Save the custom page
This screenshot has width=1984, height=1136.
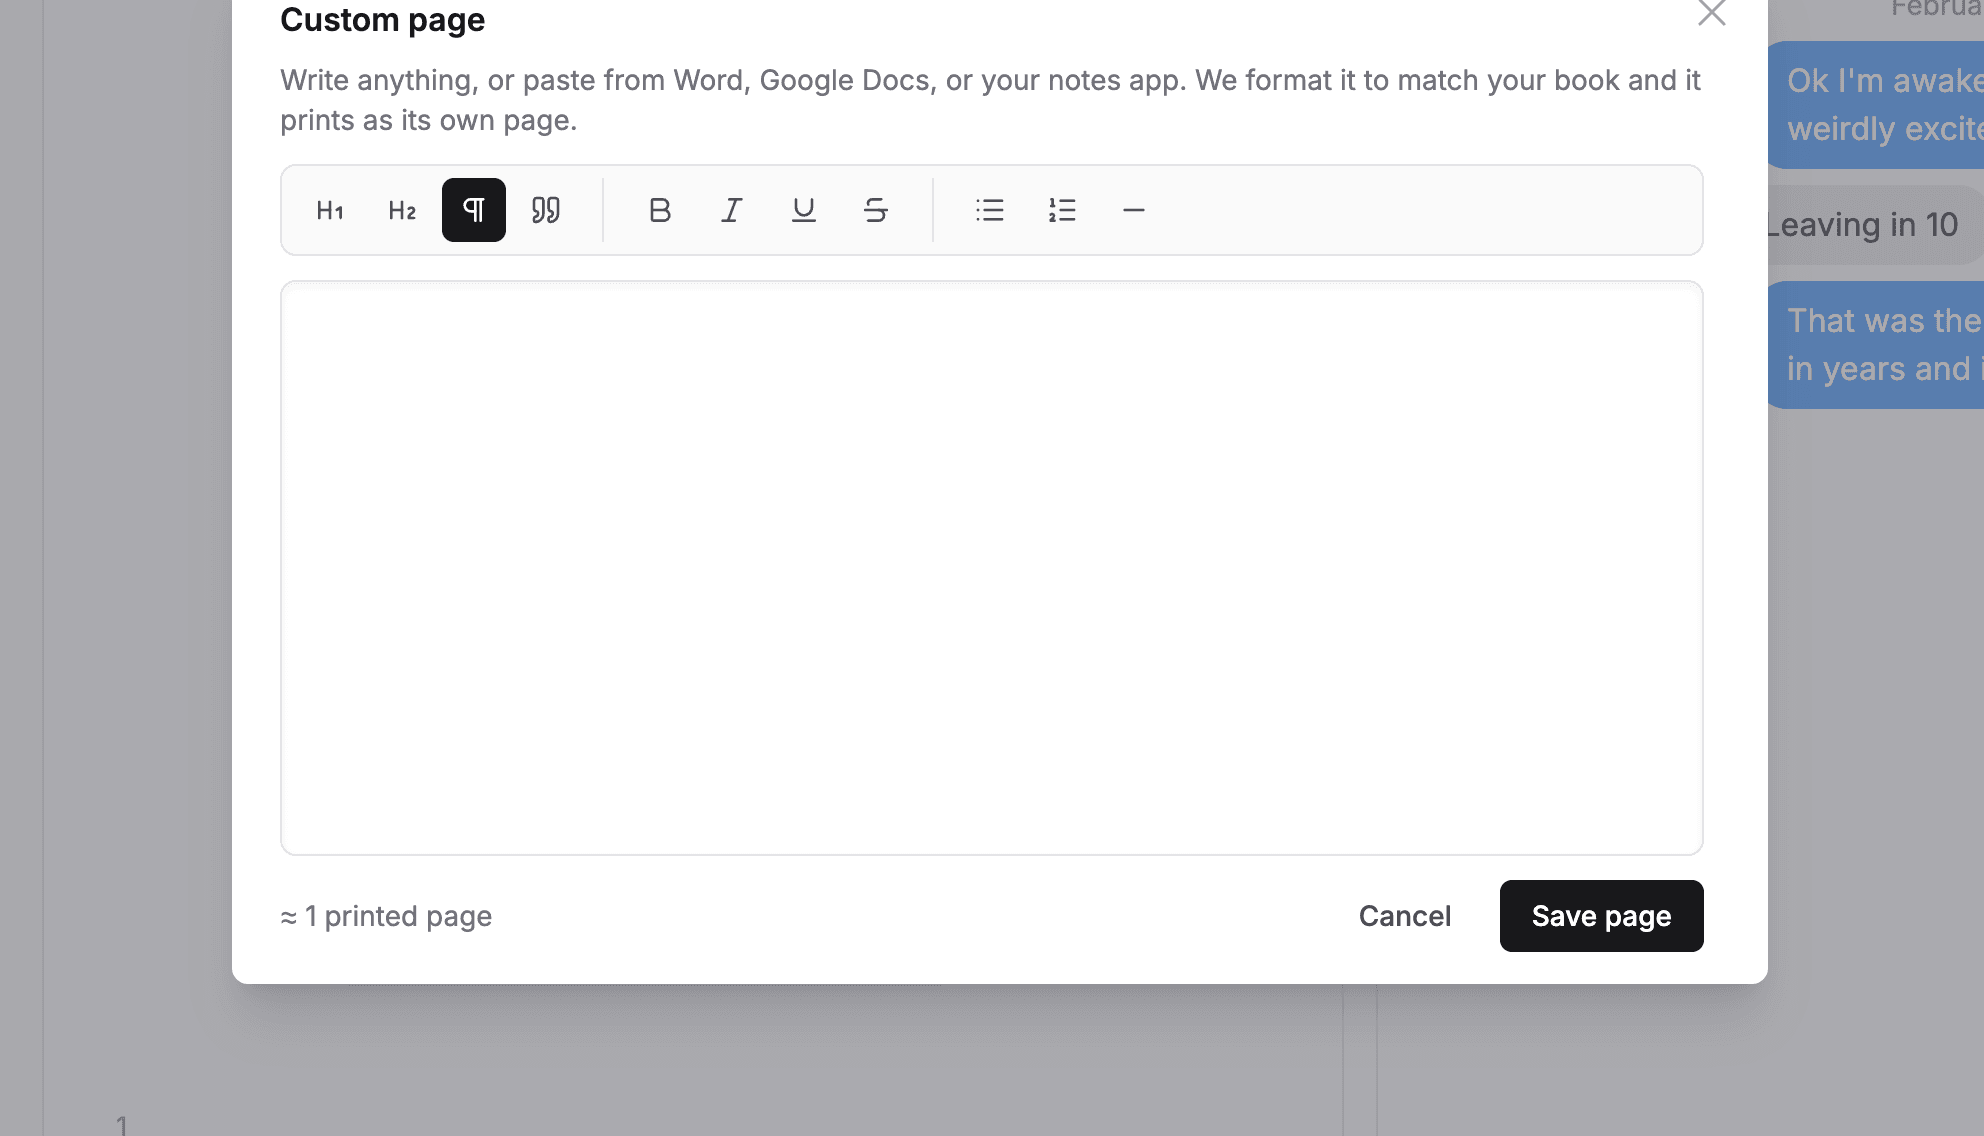1602,916
